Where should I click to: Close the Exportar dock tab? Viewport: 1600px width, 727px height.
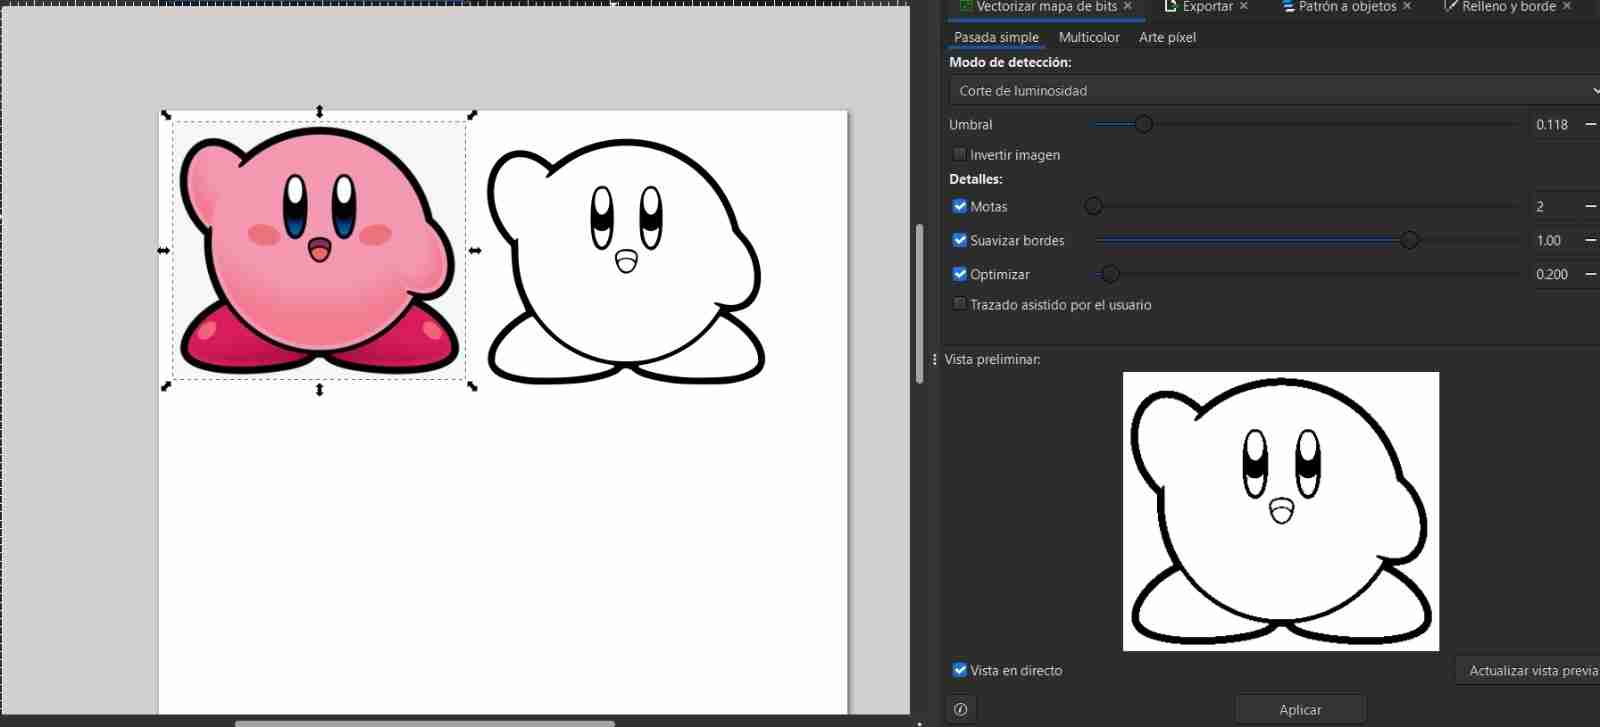click(1243, 6)
